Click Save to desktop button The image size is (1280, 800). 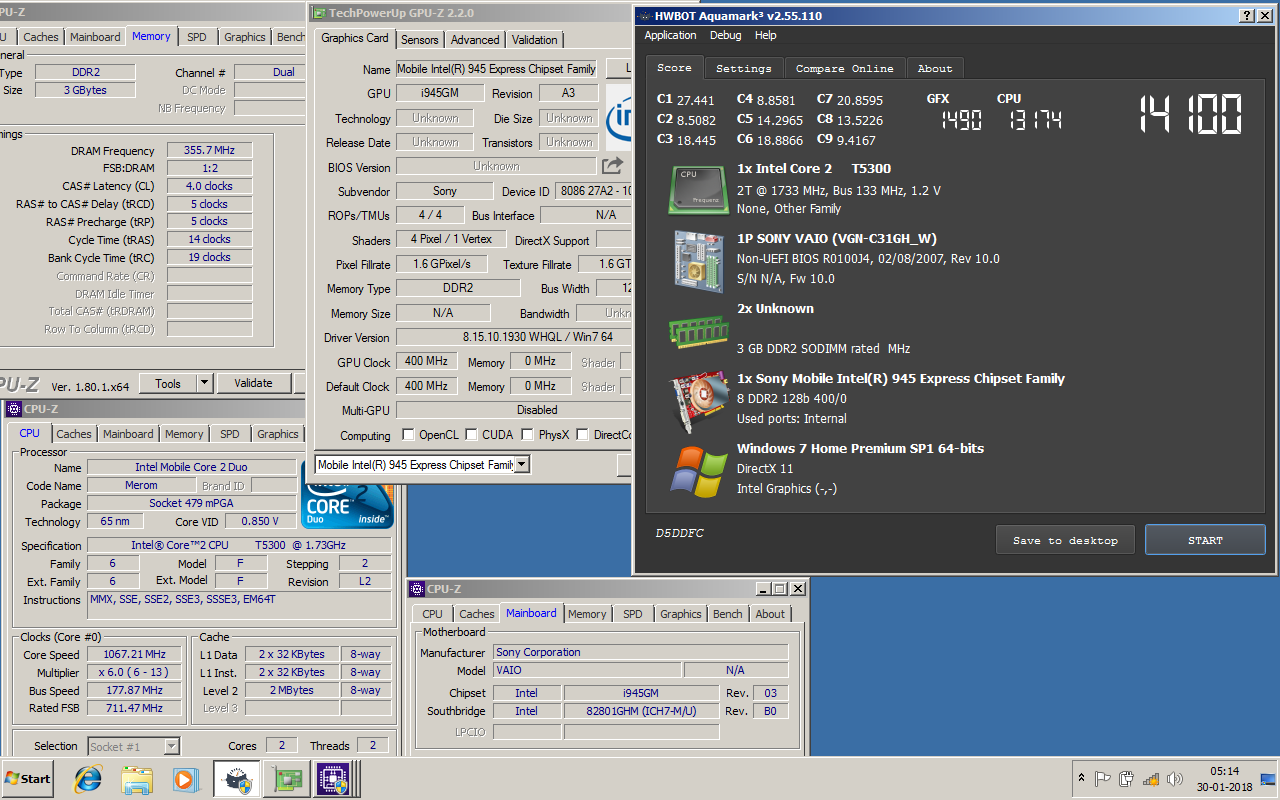tap(1065, 540)
